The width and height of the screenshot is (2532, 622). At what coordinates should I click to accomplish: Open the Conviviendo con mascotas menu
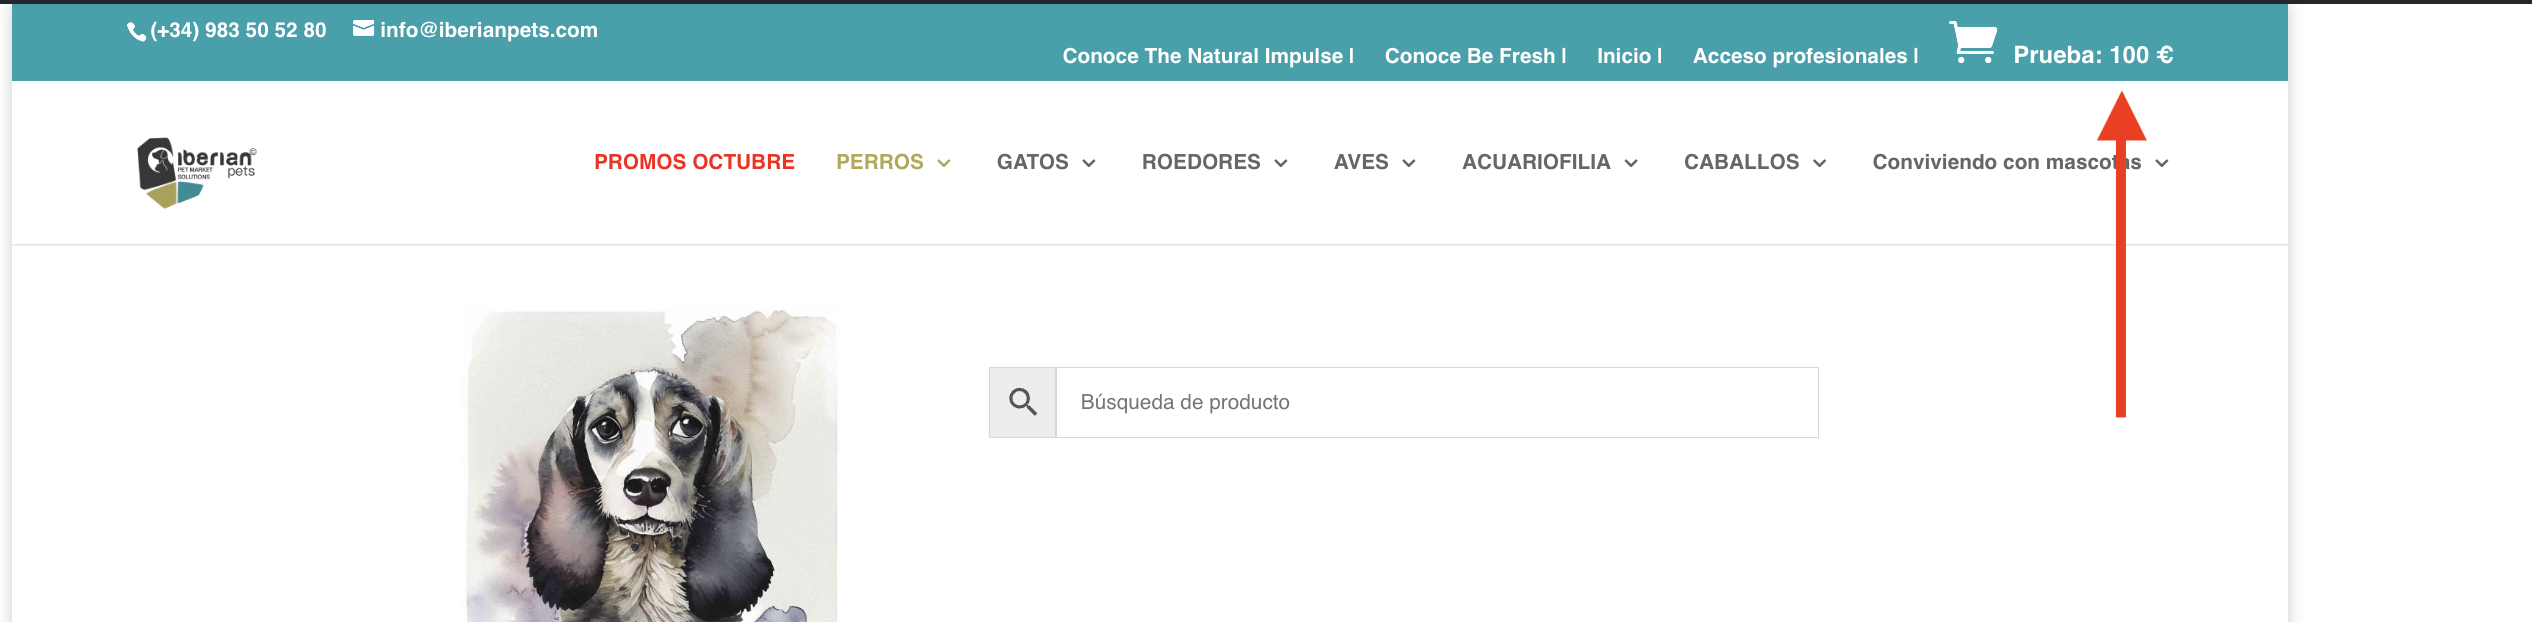(2007, 162)
